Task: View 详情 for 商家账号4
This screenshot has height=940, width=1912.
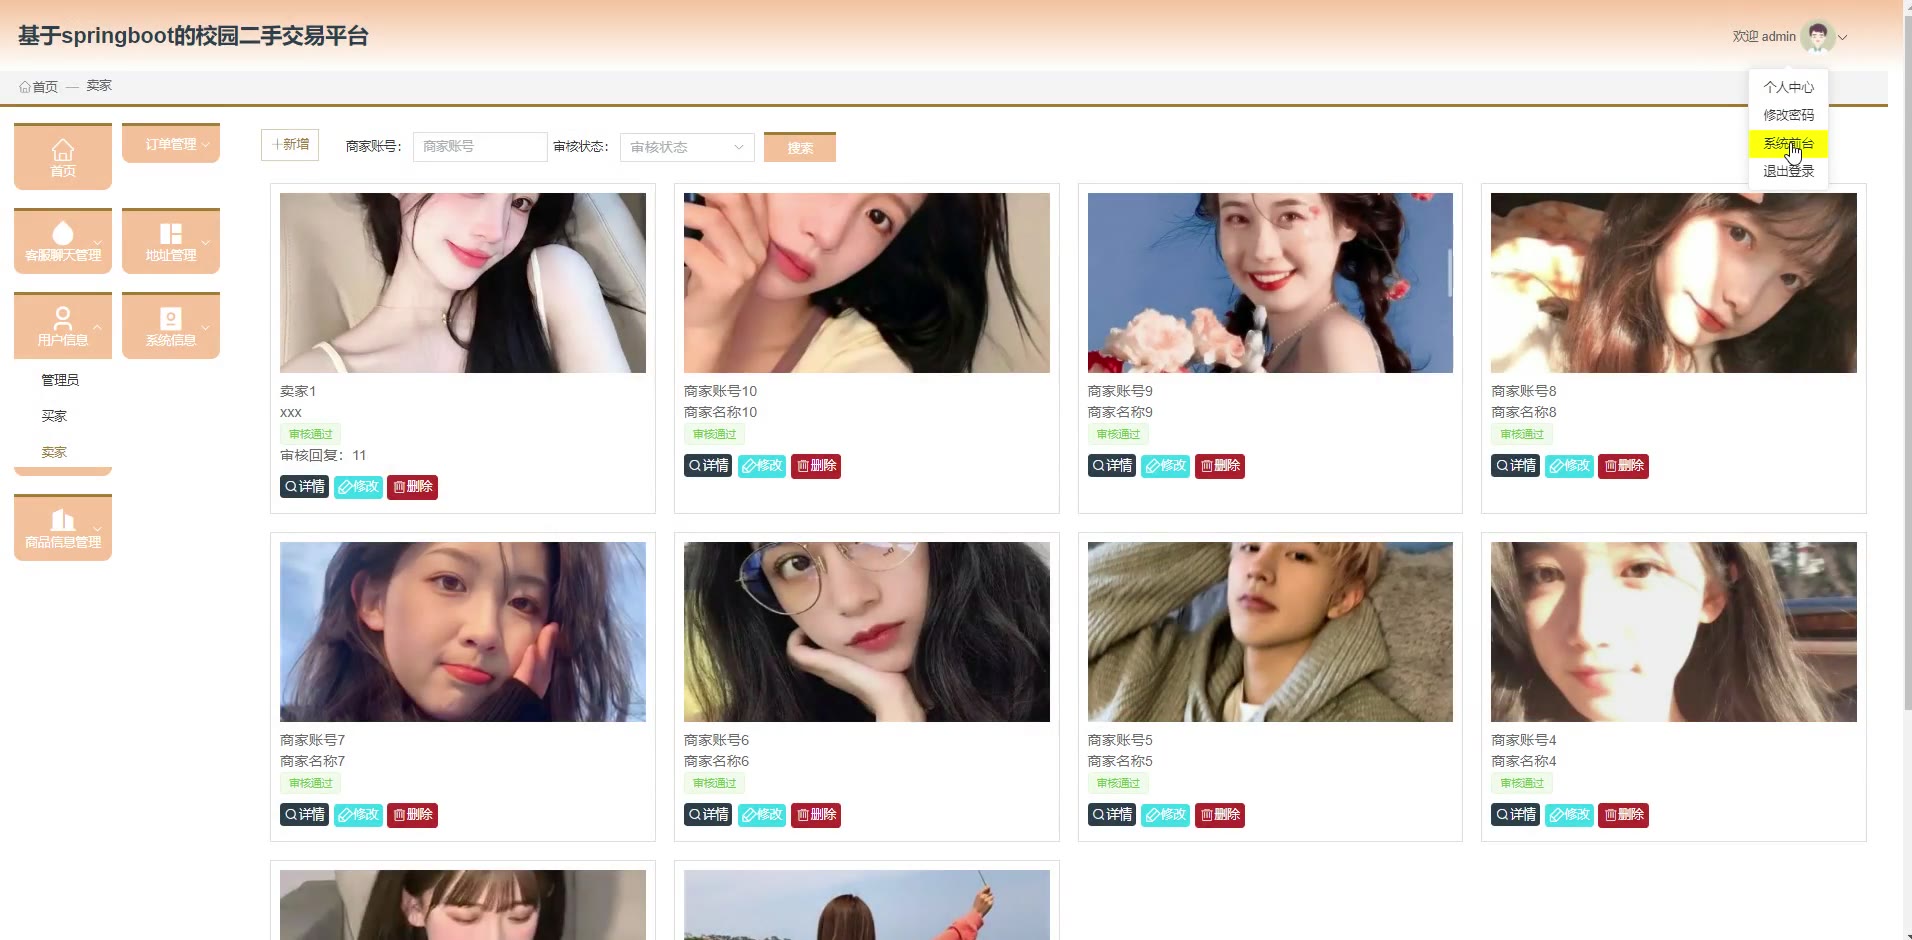Action: [x=1515, y=815]
